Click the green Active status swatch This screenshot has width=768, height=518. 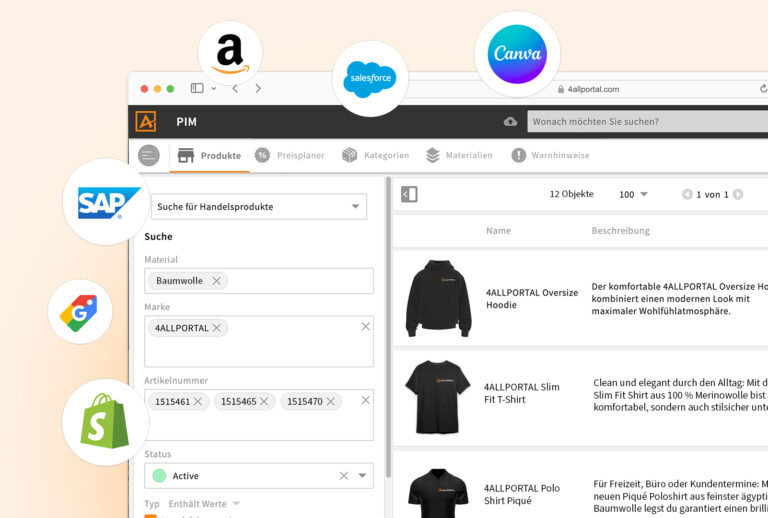pyautogui.click(x=159, y=476)
